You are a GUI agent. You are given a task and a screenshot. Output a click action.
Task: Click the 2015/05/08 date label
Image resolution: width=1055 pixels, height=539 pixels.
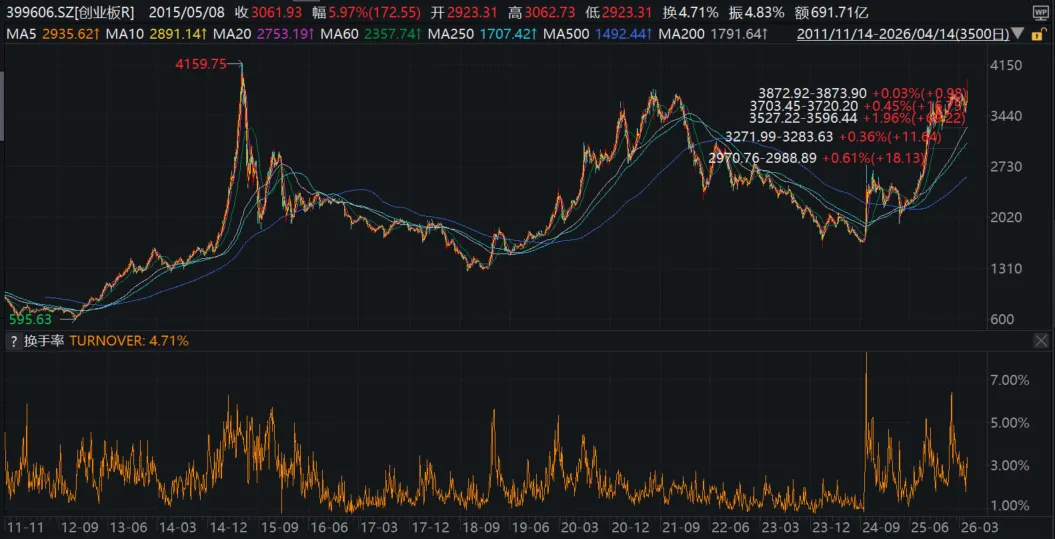point(188,12)
